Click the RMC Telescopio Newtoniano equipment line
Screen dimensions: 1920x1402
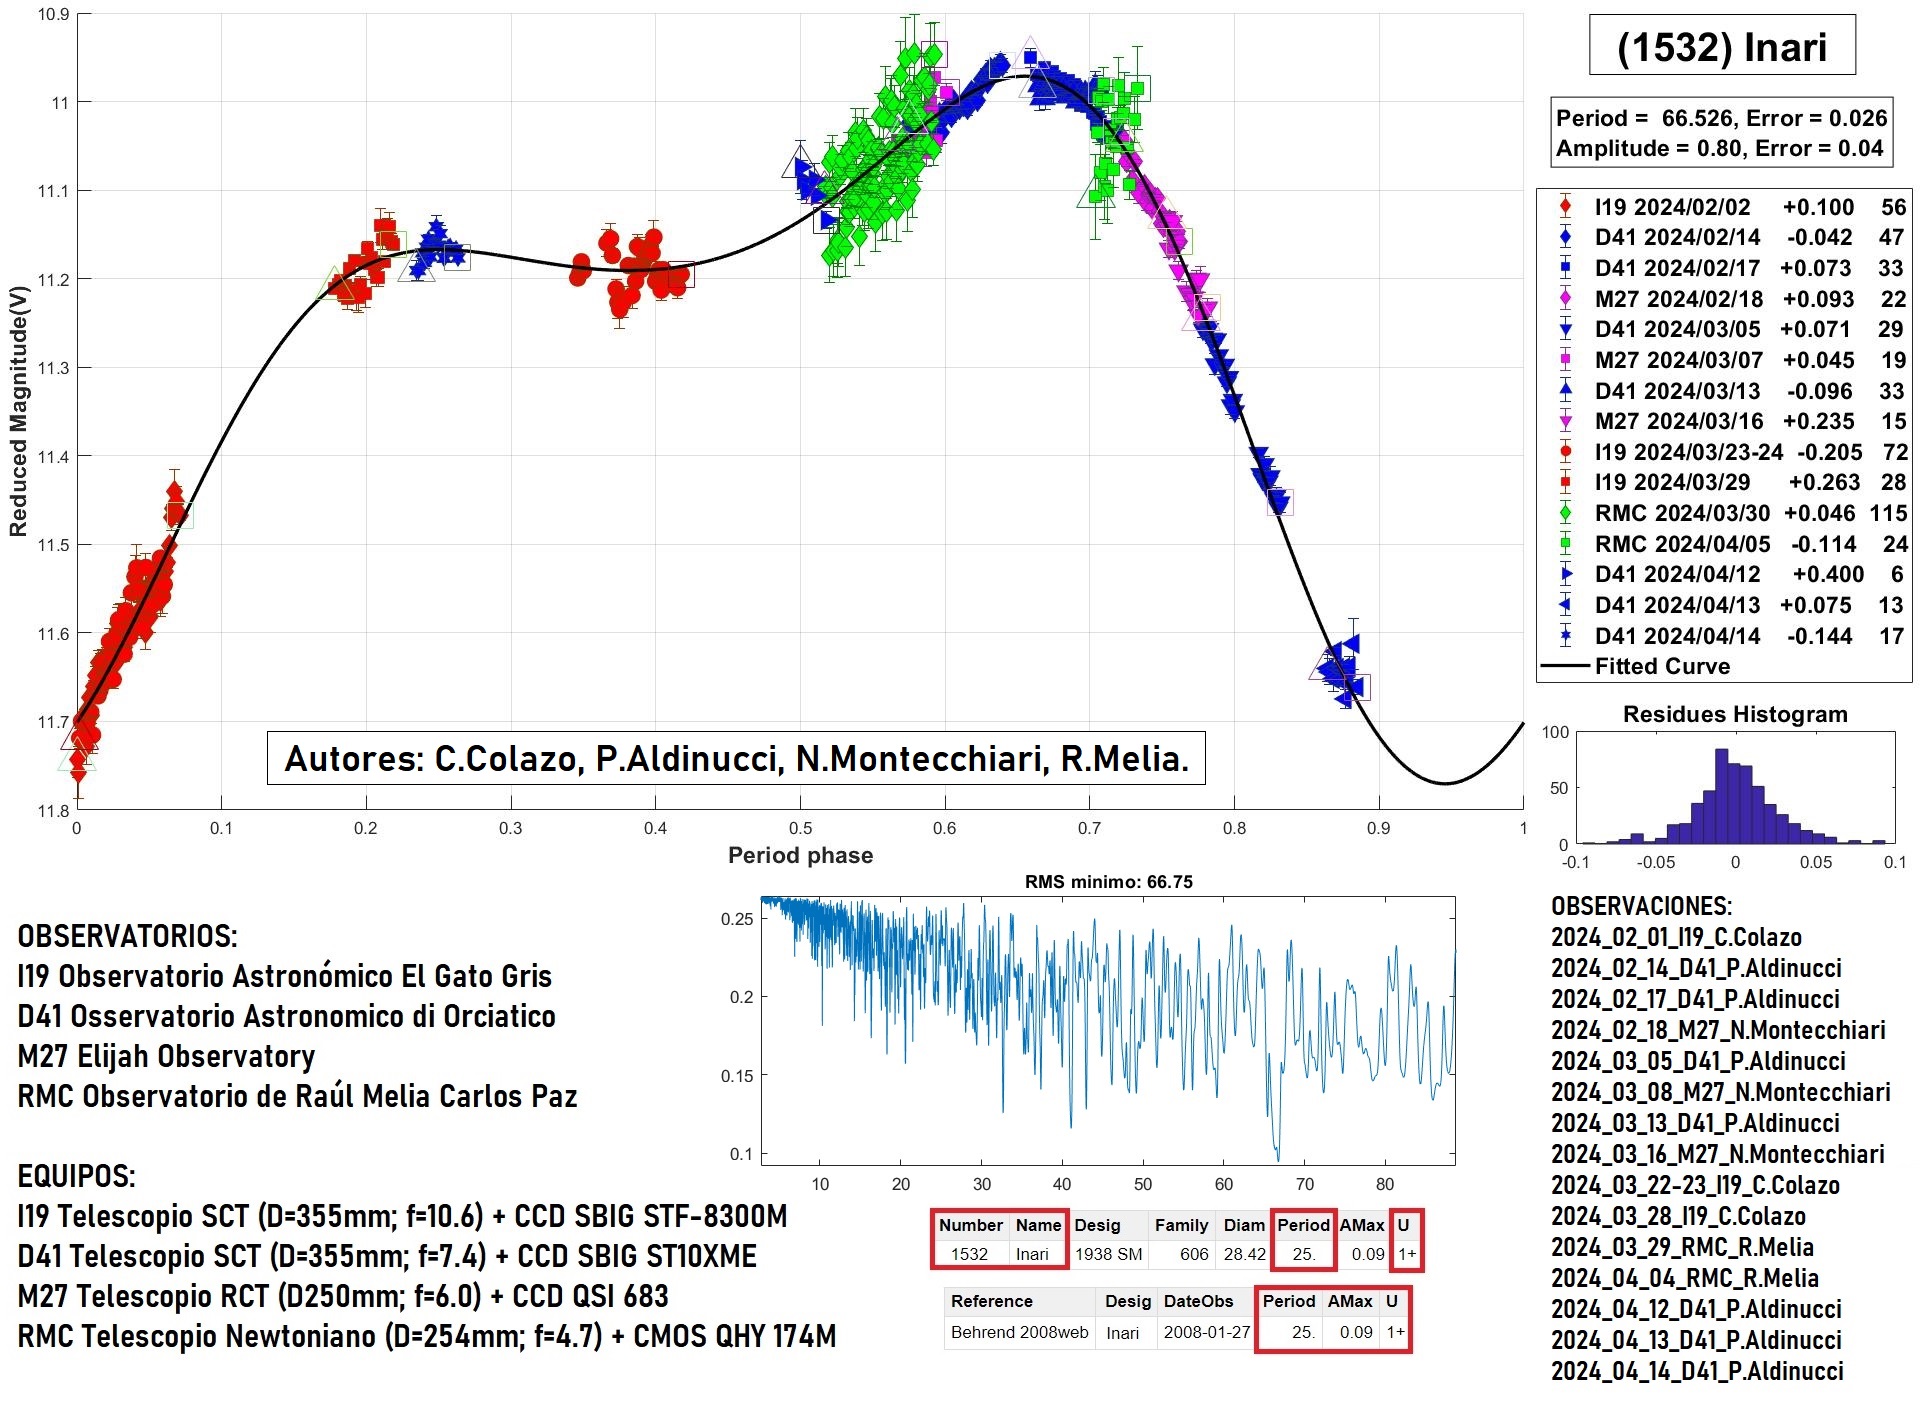click(x=426, y=1336)
